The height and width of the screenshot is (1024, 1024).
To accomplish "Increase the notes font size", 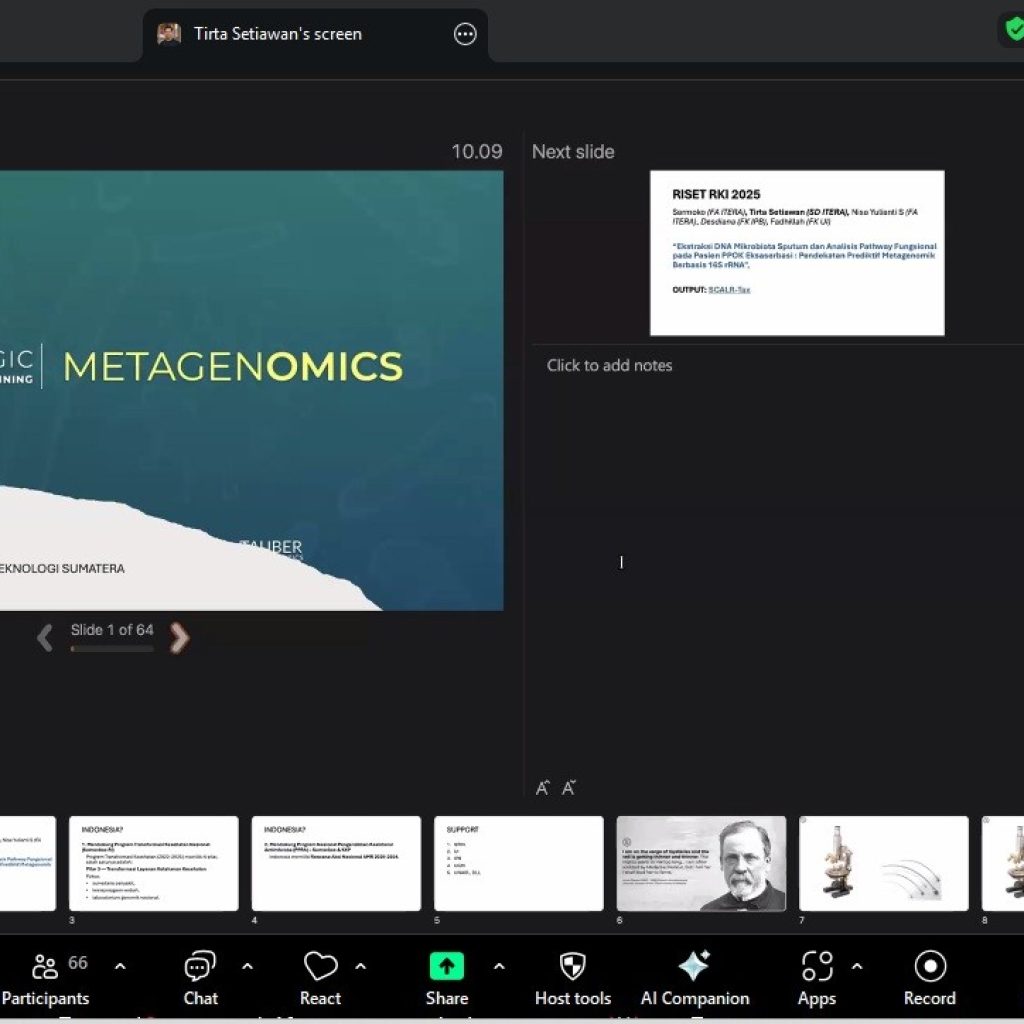I will tap(542, 788).
